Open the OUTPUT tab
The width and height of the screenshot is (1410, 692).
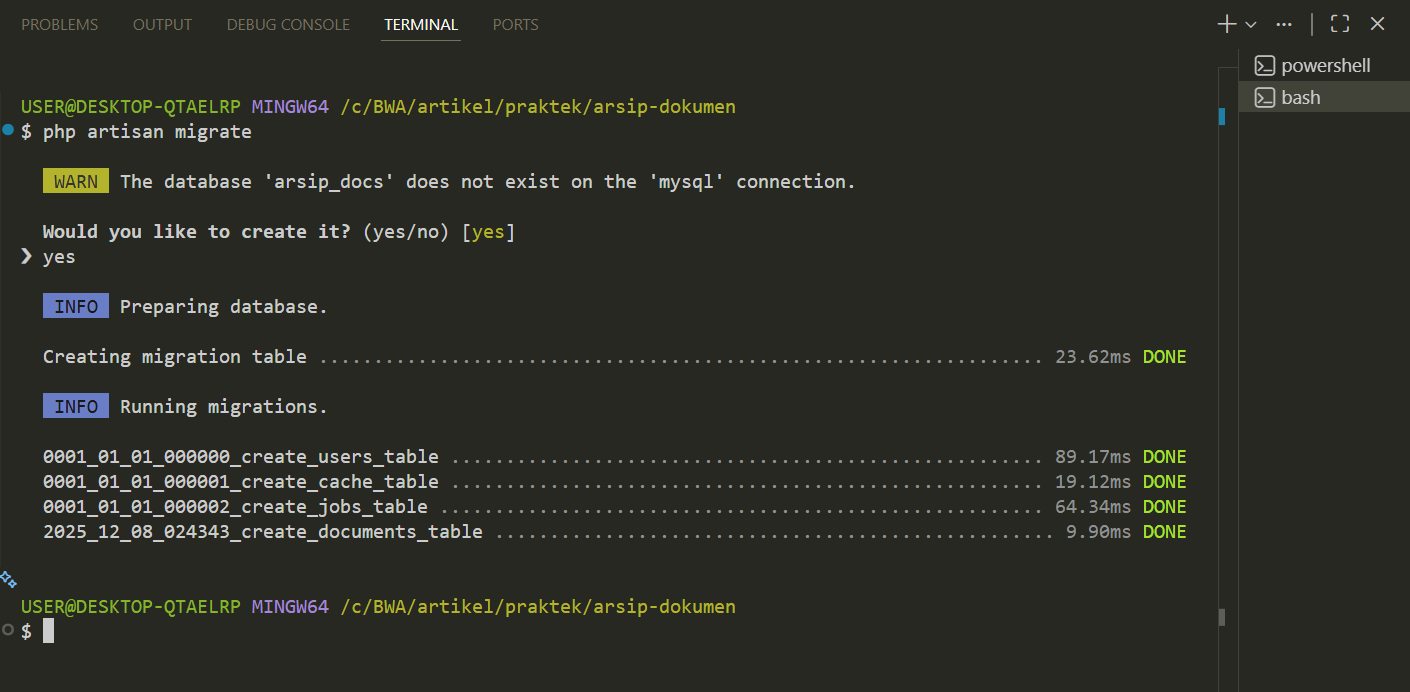click(162, 25)
